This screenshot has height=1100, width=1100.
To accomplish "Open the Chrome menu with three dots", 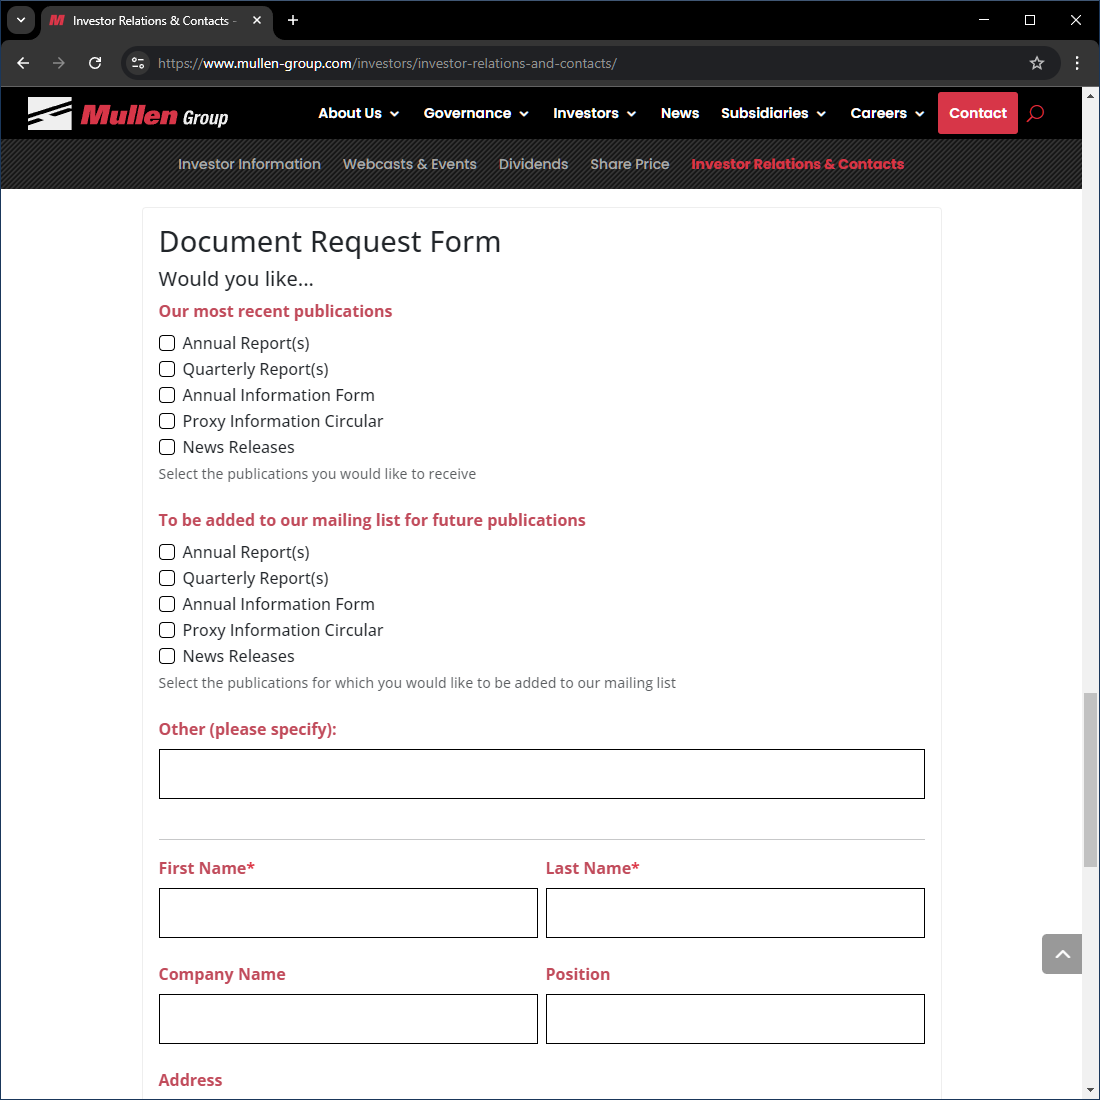I will pyautogui.click(x=1077, y=62).
